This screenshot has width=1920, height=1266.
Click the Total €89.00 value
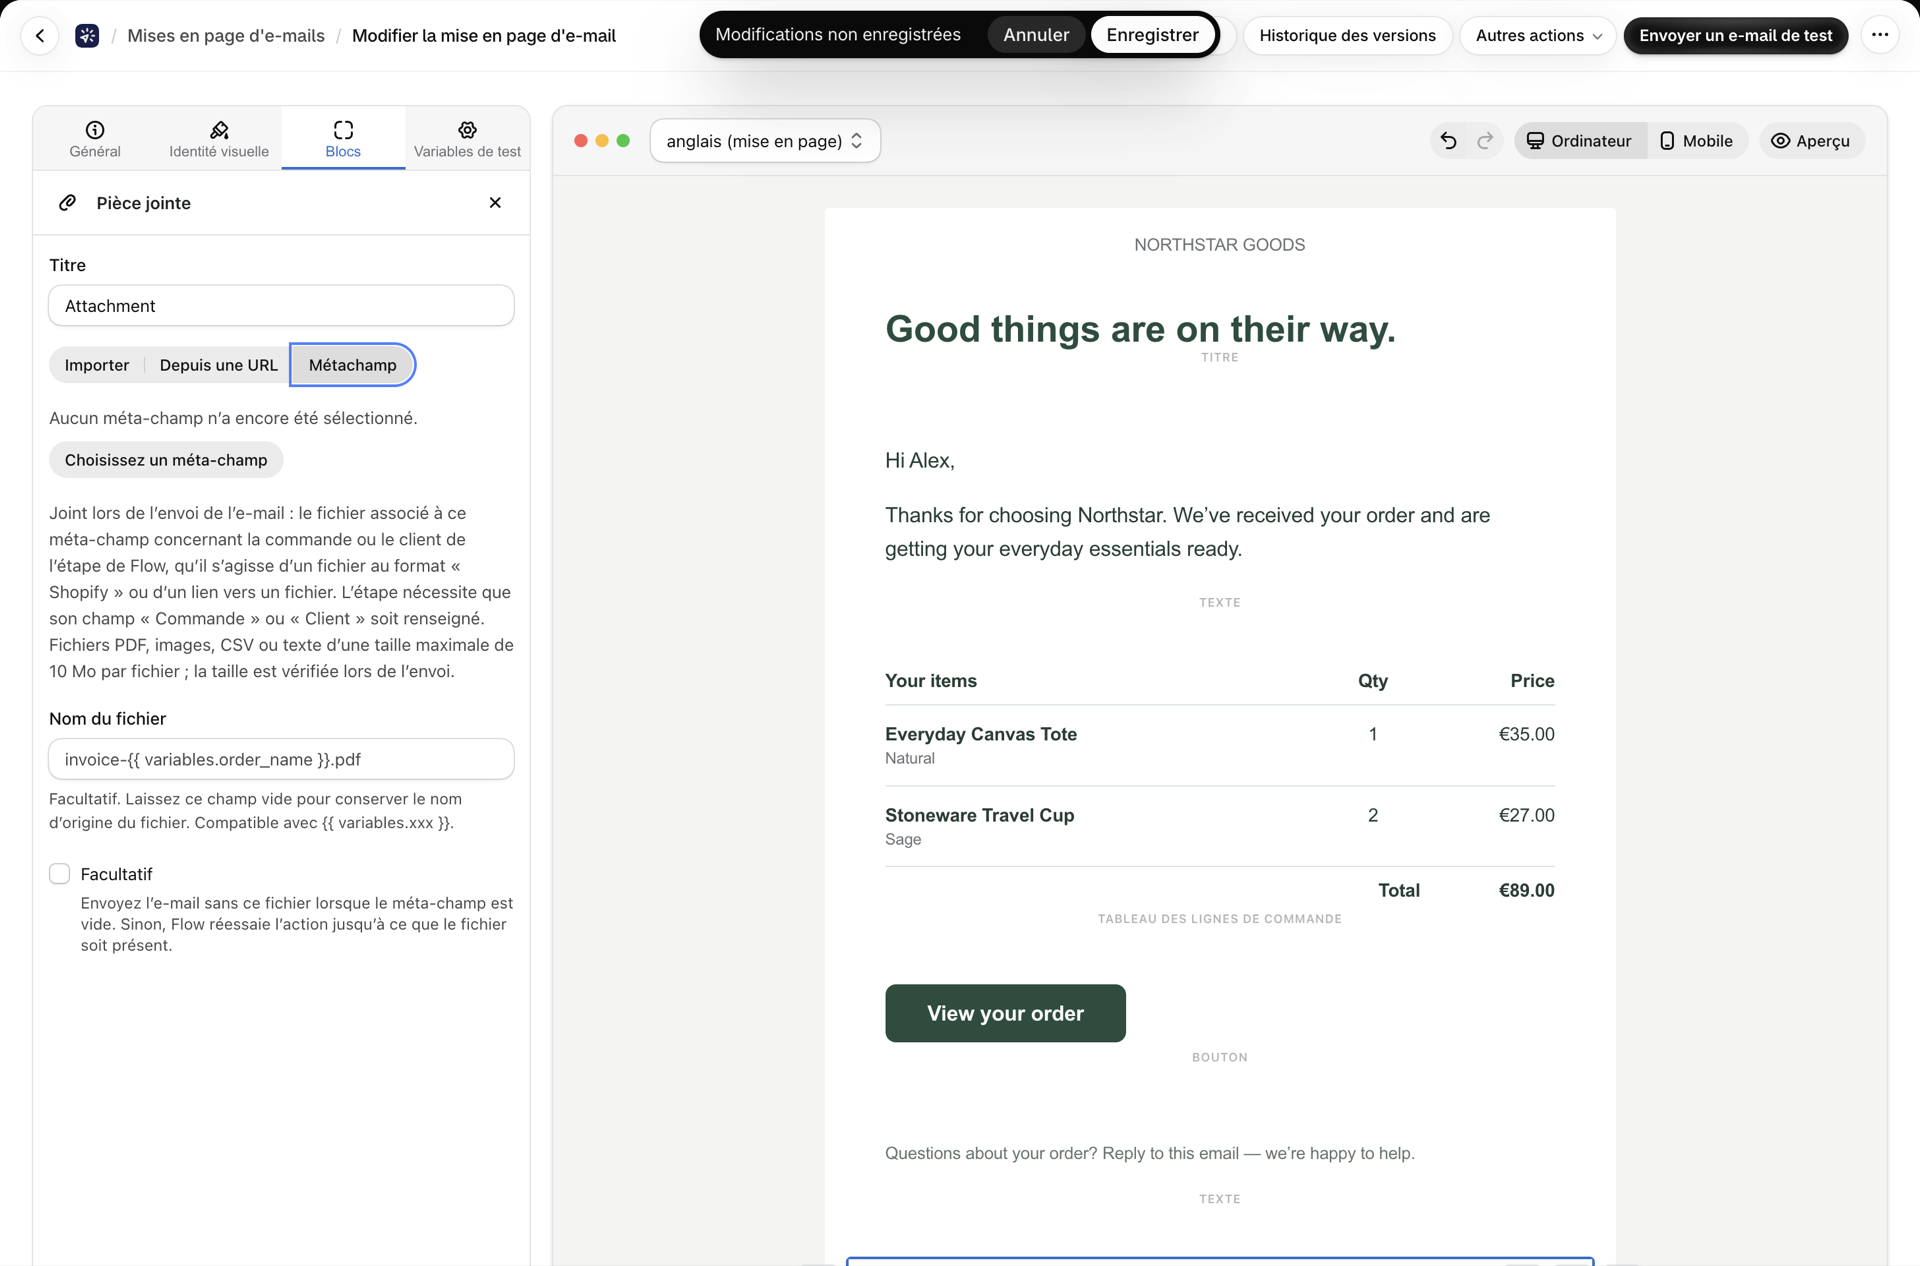(1526, 890)
